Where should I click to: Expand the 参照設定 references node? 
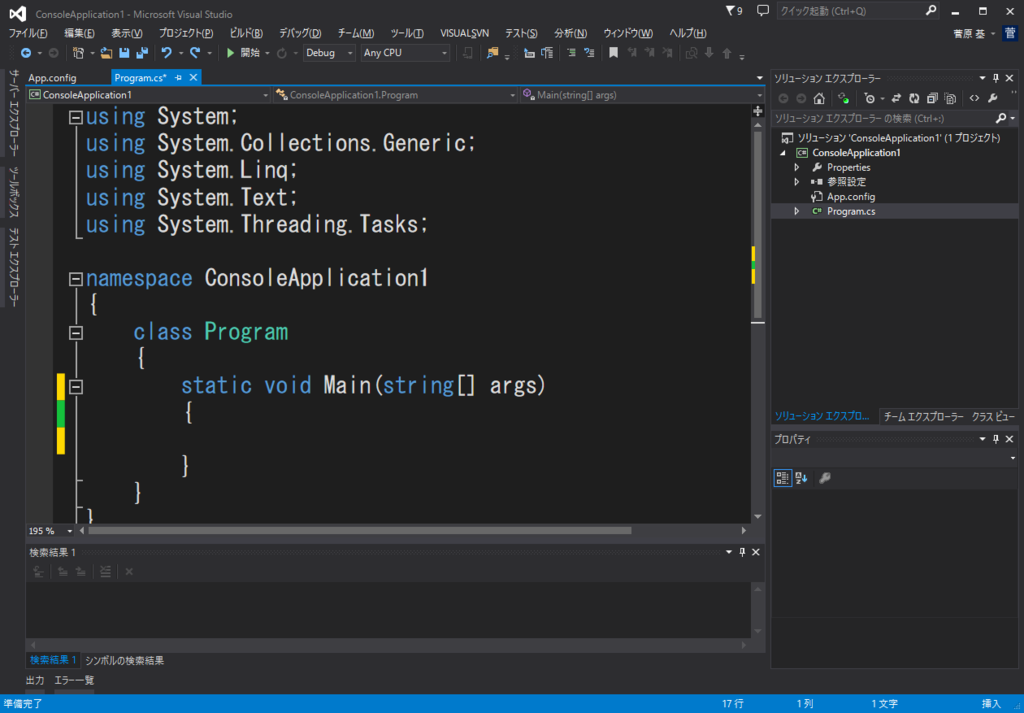coord(796,182)
